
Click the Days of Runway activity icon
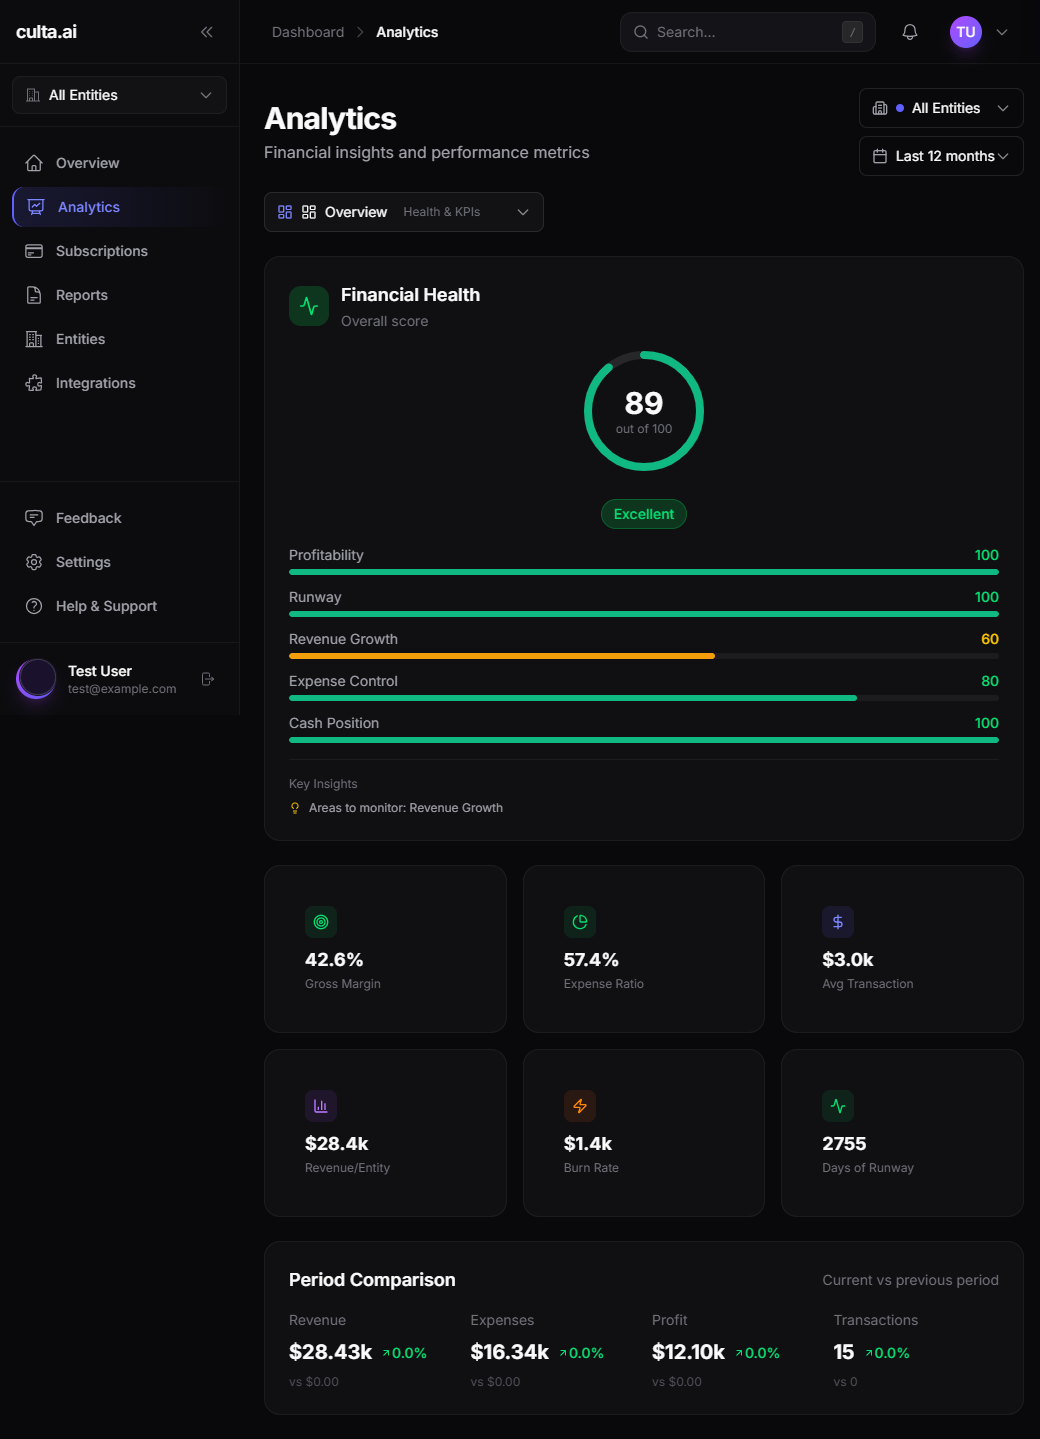[x=837, y=1105]
